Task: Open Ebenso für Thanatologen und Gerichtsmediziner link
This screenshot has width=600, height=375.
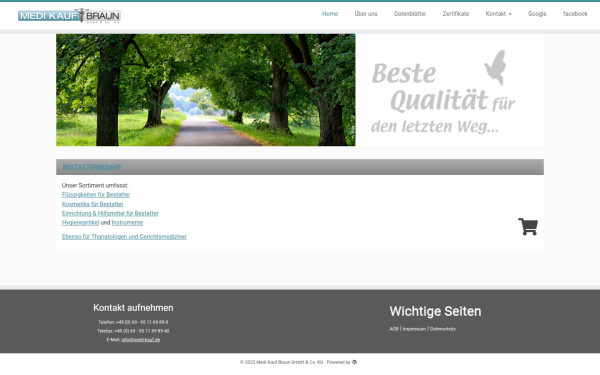Action: 124,236
